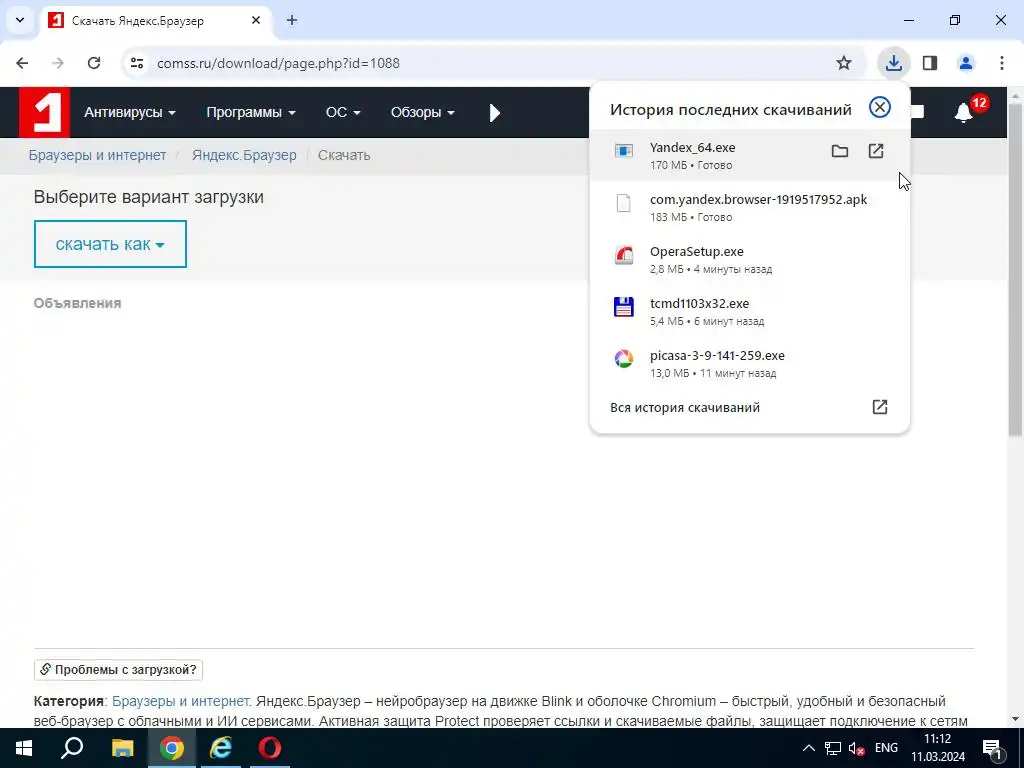This screenshot has width=1024, height=768.
Task: Open Вся история скачиваний
Action: [685, 408]
